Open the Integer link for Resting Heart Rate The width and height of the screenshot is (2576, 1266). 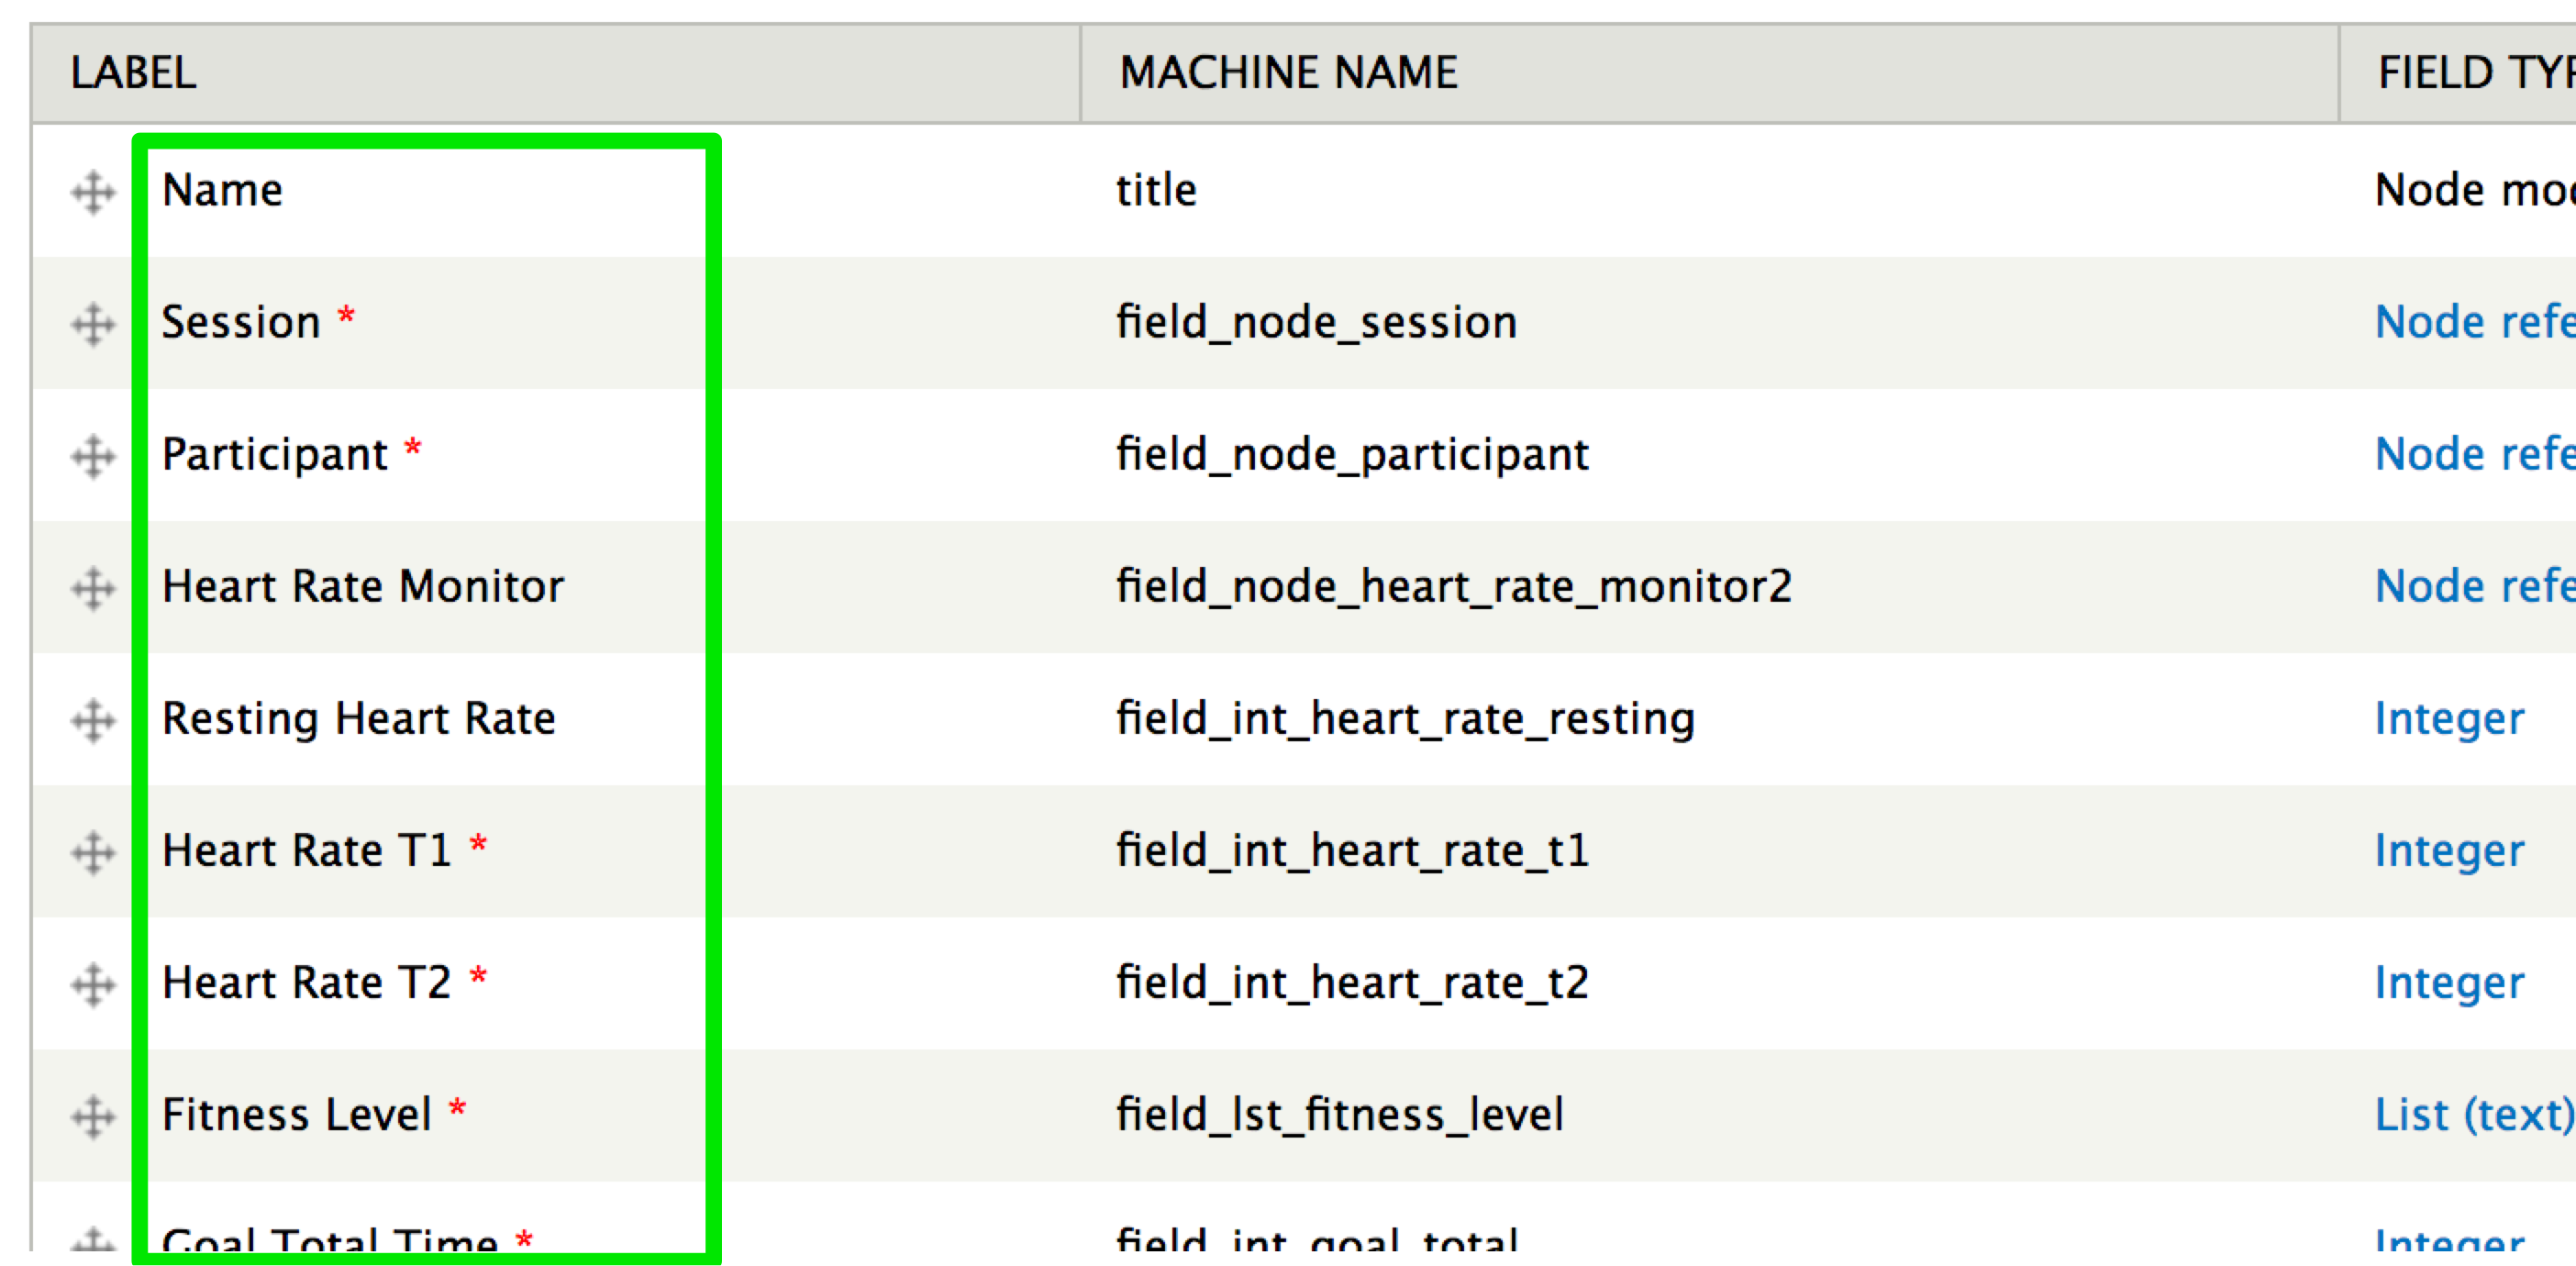[x=2449, y=719]
